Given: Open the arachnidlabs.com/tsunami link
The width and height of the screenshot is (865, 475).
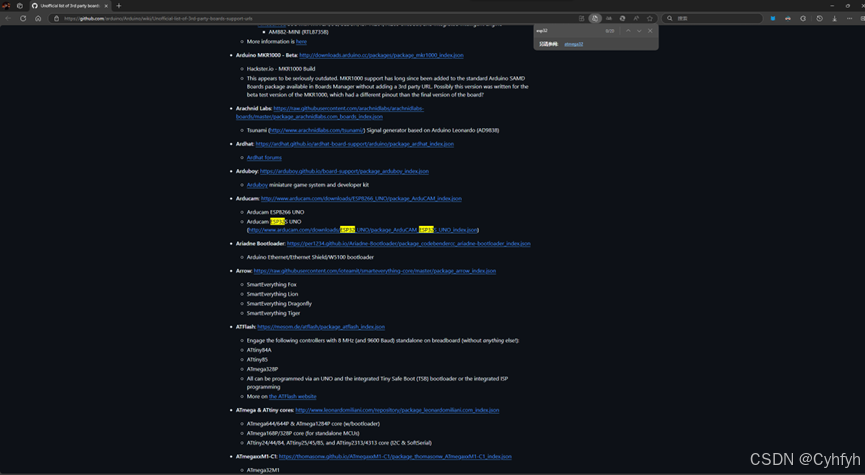Looking at the screenshot, I should click(317, 130).
